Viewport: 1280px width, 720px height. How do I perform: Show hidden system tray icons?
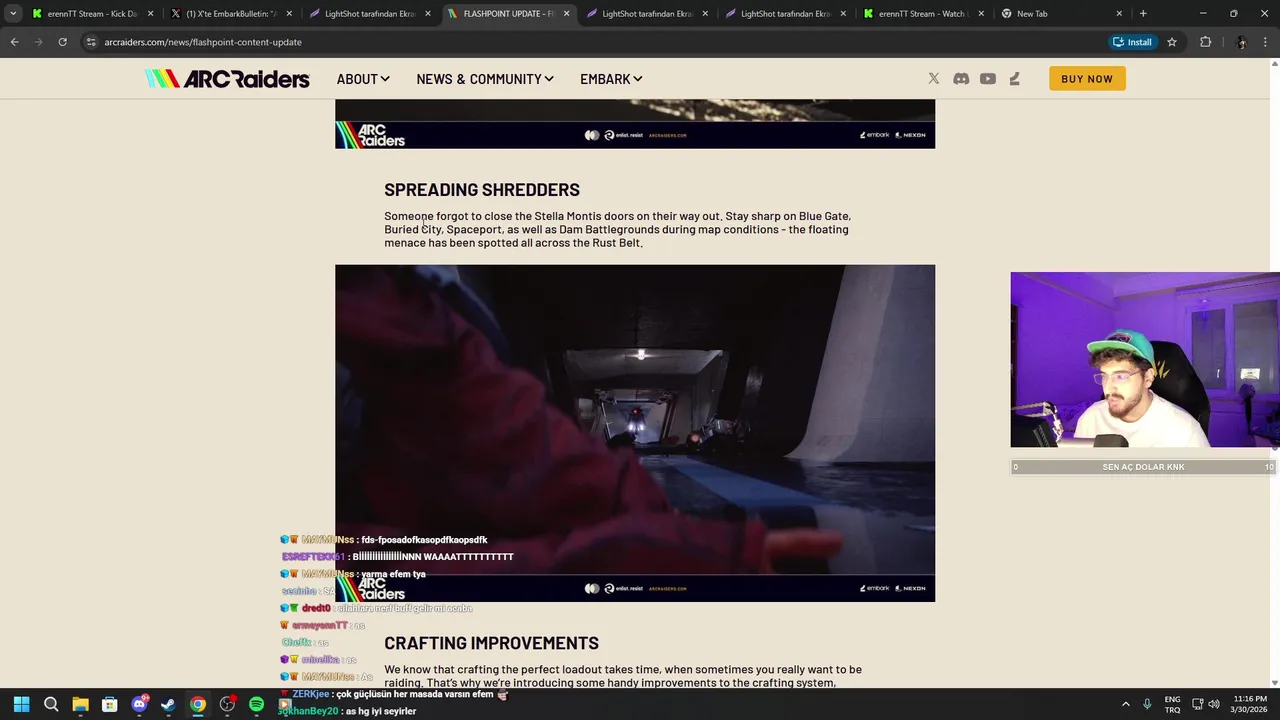(x=1125, y=704)
